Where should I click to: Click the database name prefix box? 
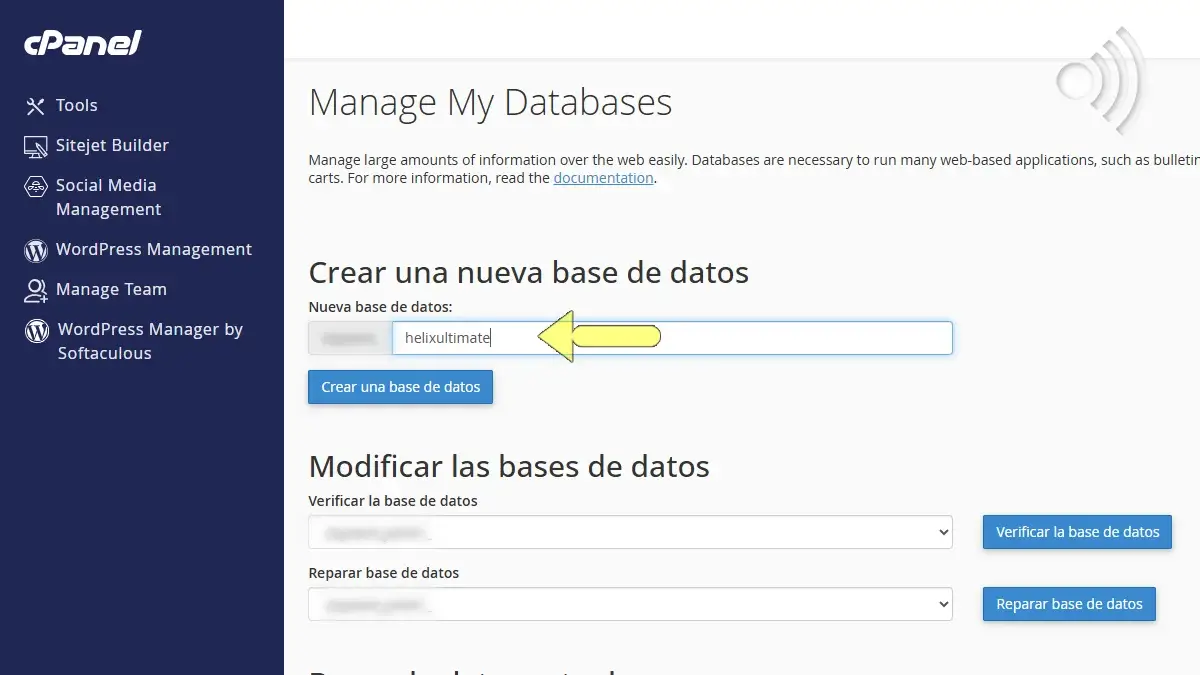tap(349, 338)
